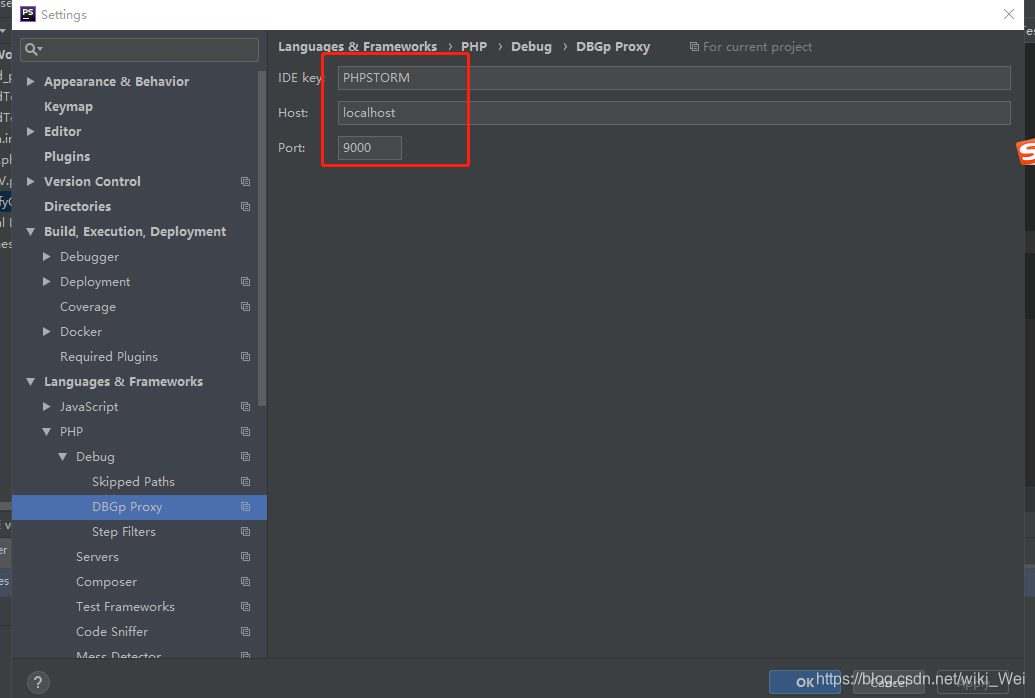
Task: Open Directories settings page
Action: 77,207
